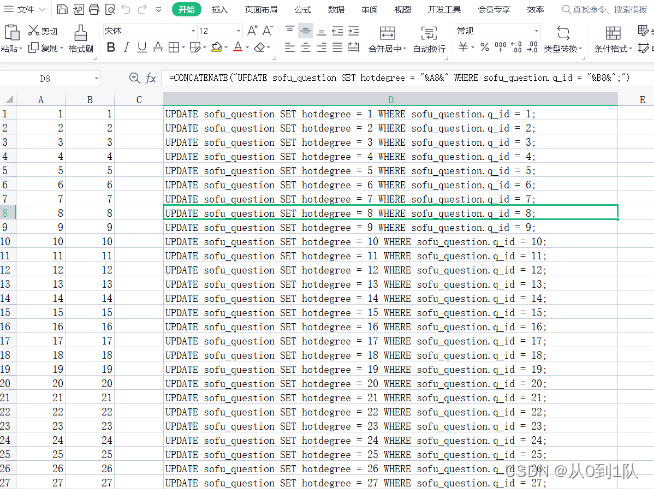Toggle Underline formatting
The image size is (654, 489).
point(142,47)
